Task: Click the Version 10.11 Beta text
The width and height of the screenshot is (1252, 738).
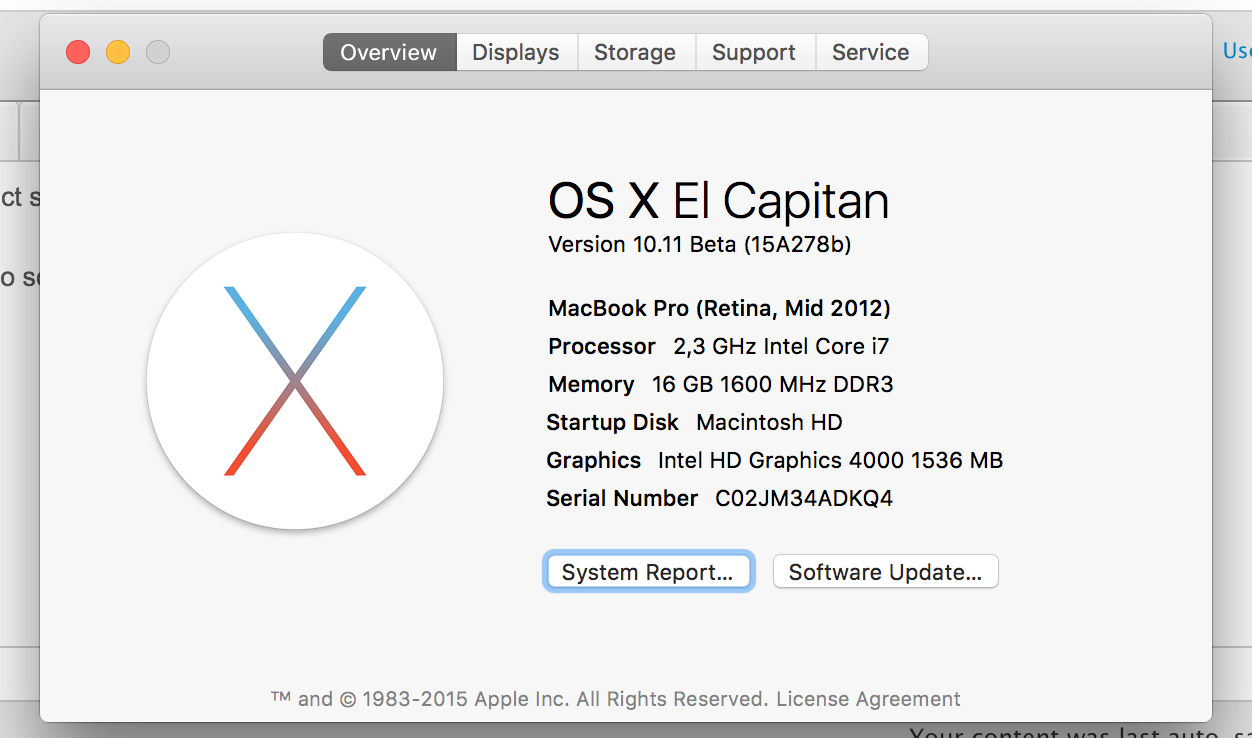Action: [700, 245]
